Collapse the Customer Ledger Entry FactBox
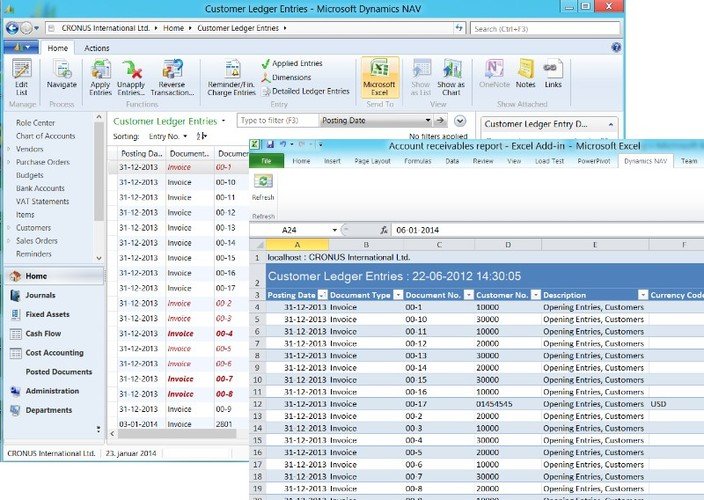This screenshot has width=704, height=500. (x=611, y=124)
